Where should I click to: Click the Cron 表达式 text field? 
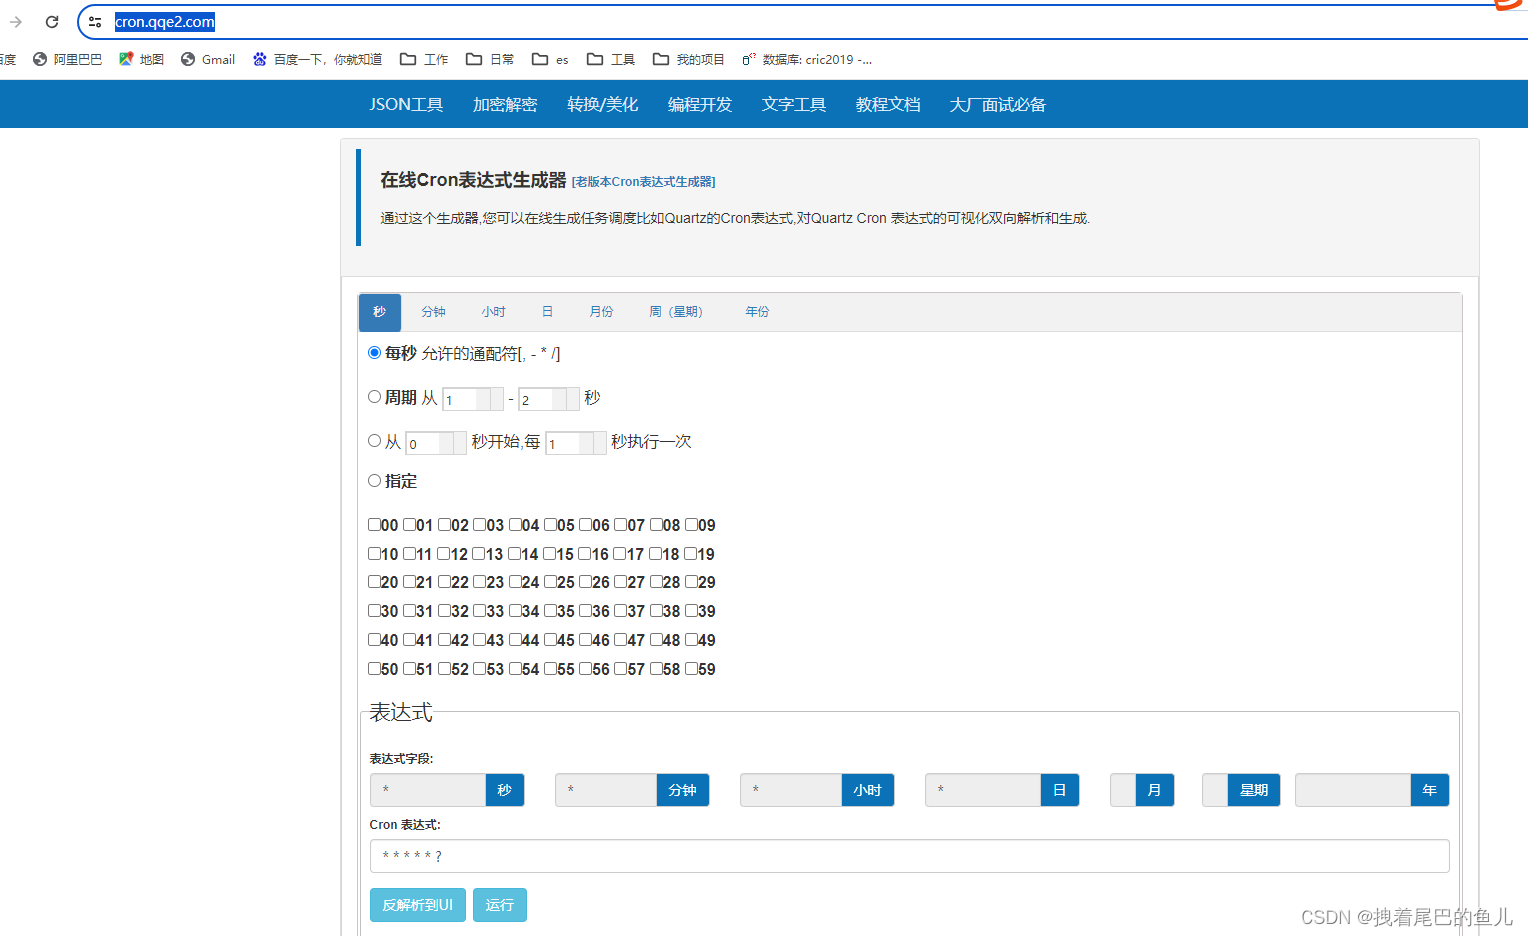click(909, 856)
